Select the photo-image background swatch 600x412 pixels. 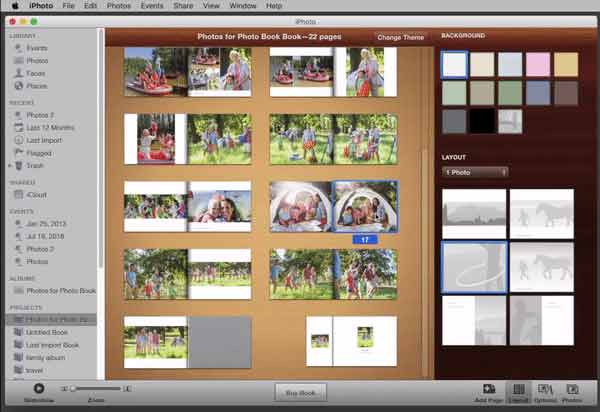(510, 121)
